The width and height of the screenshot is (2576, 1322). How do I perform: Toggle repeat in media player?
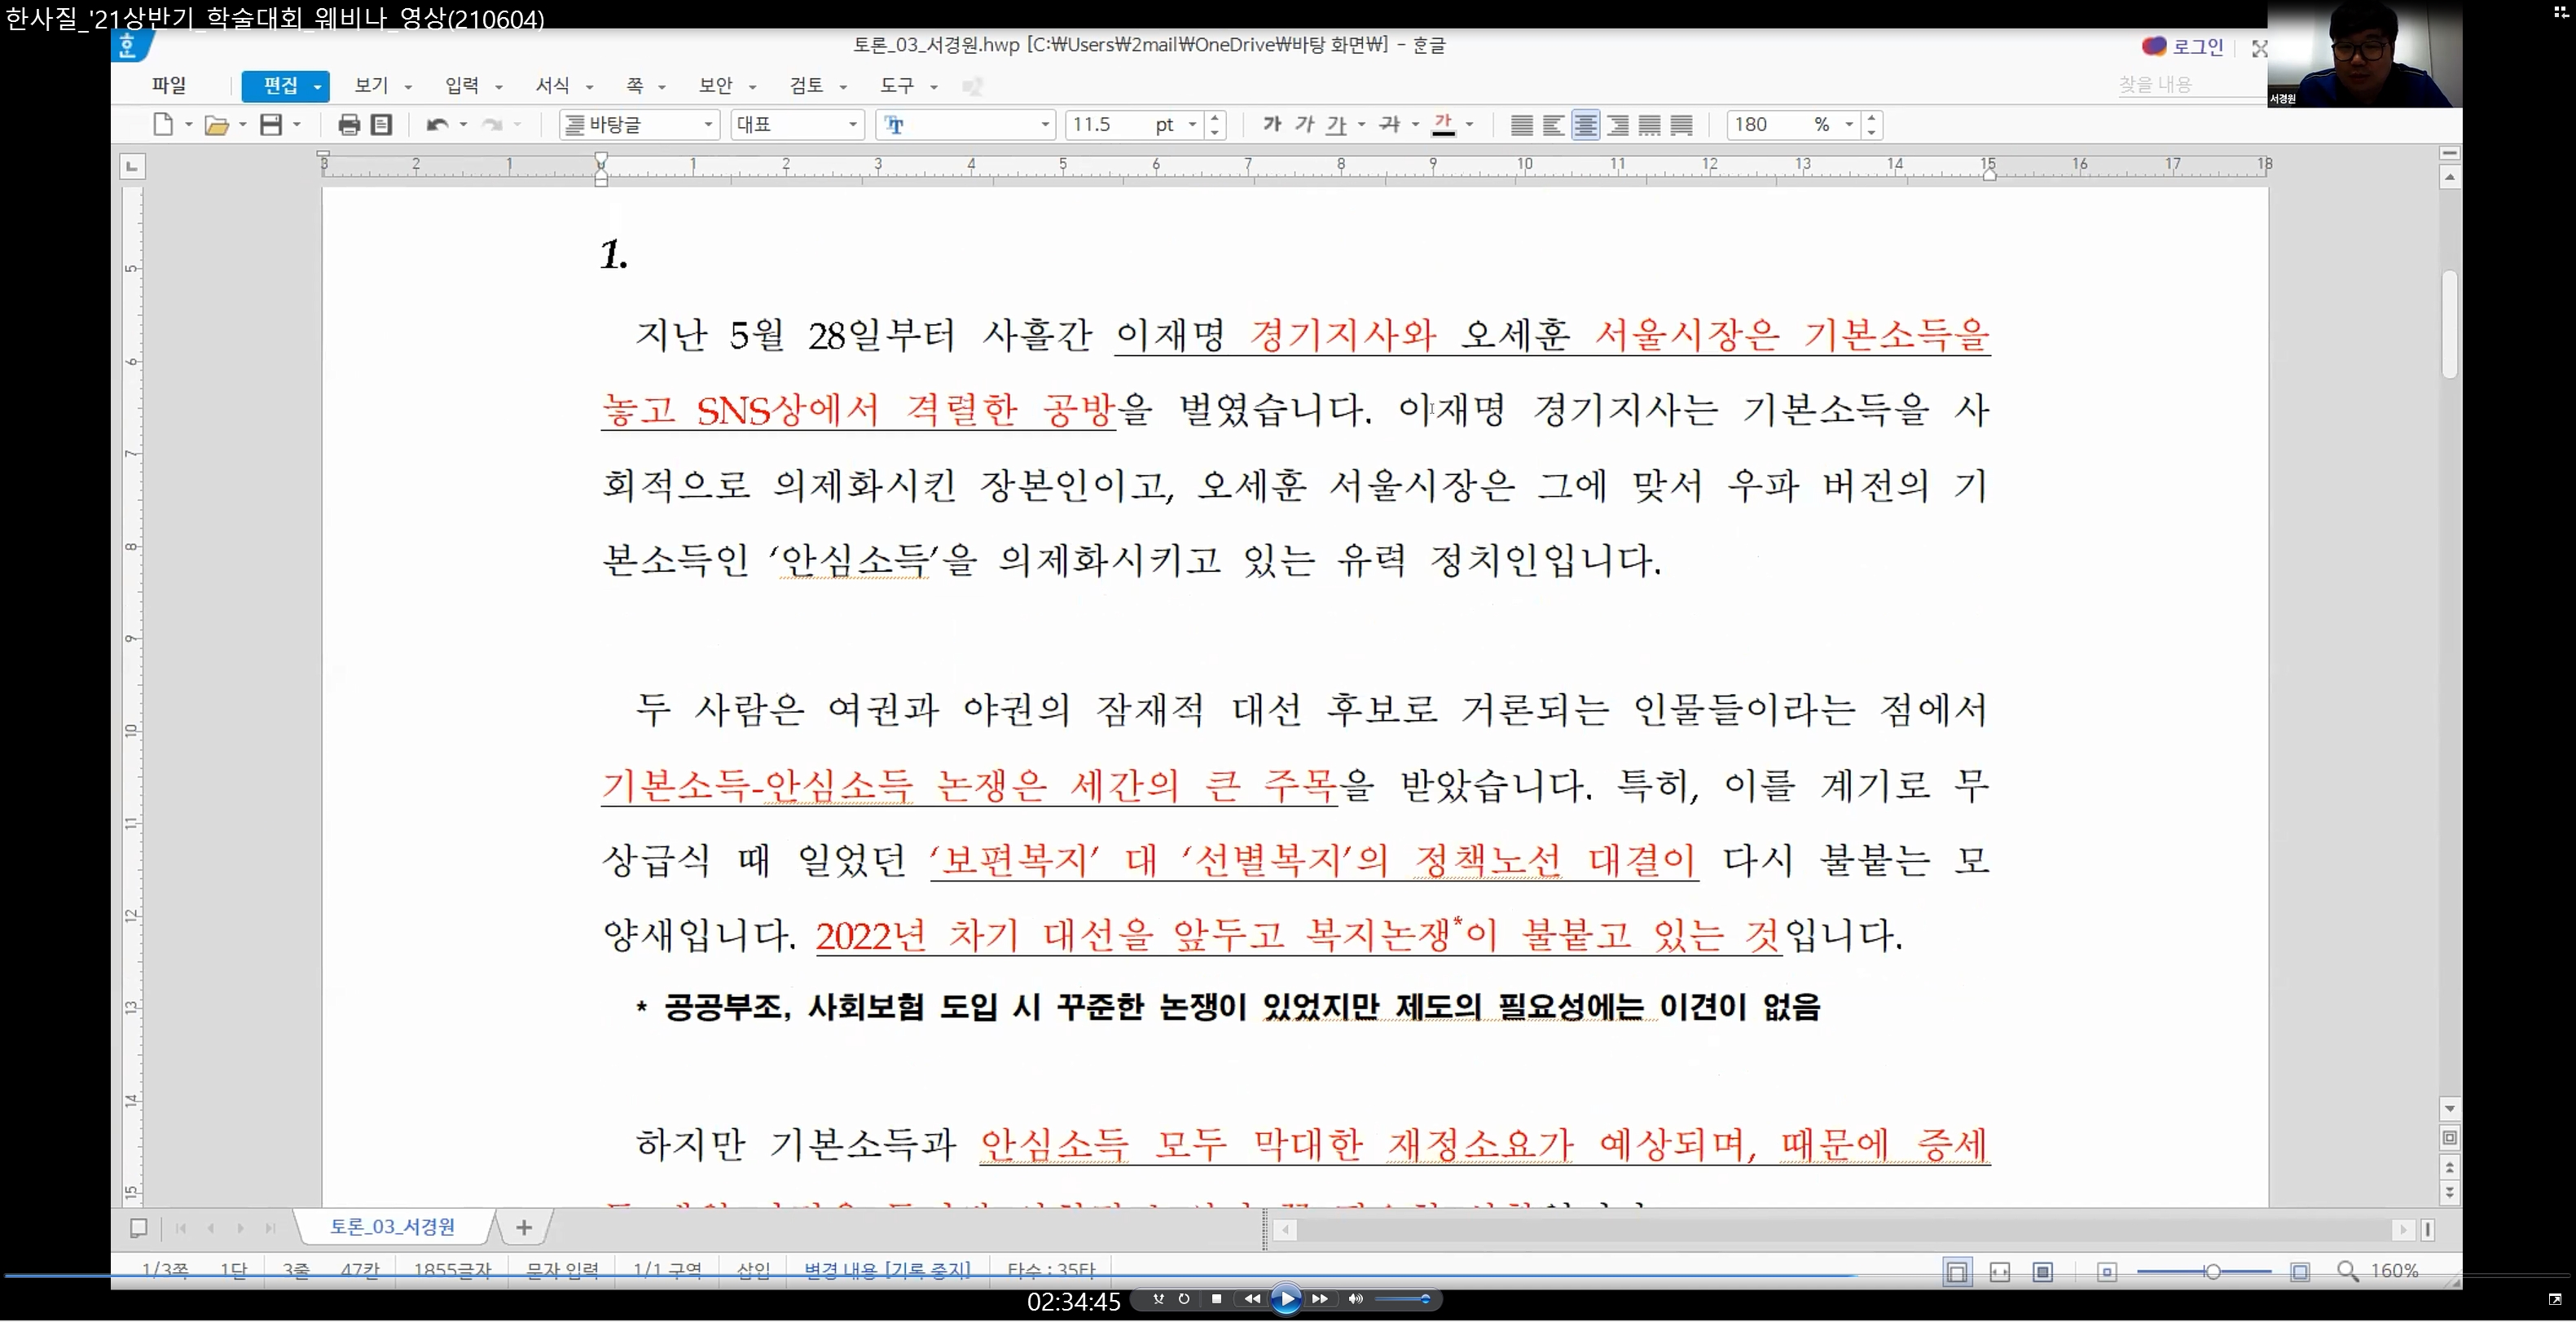click(x=1184, y=1299)
